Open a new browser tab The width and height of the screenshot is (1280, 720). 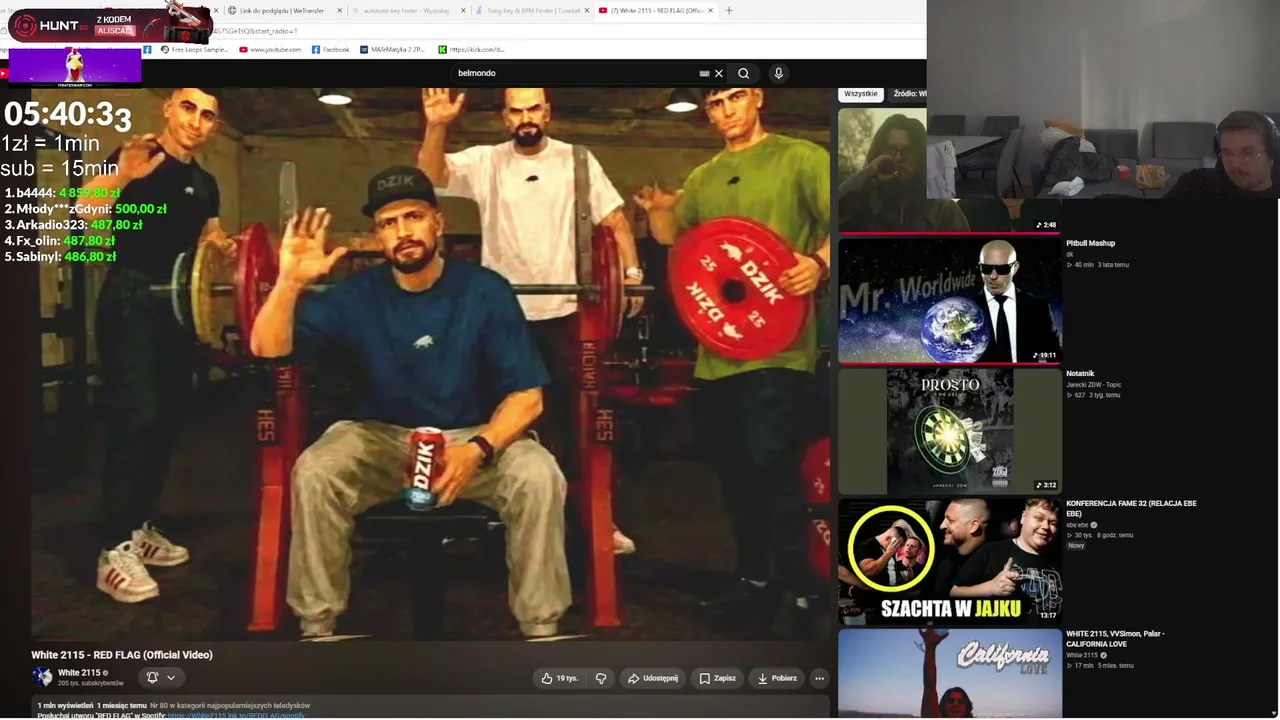tap(729, 10)
